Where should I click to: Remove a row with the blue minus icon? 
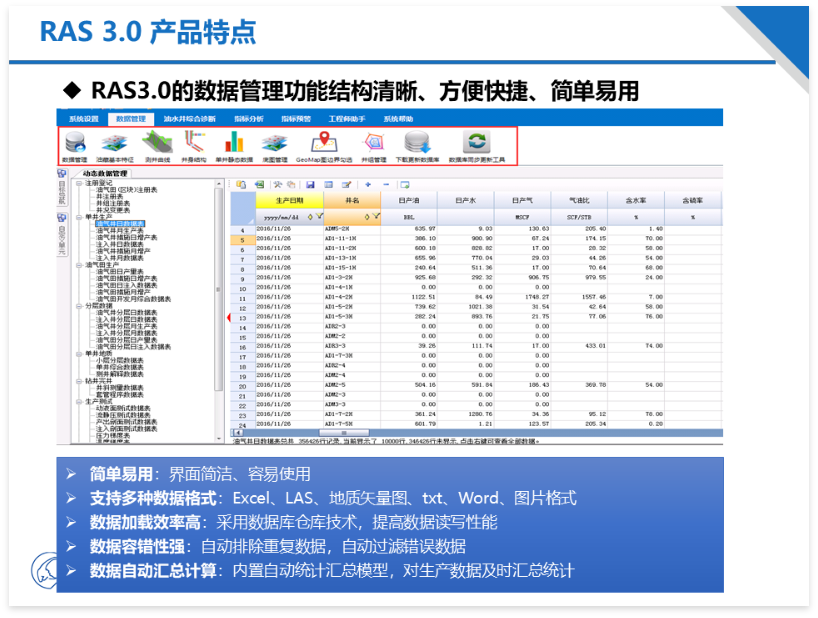(x=386, y=185)
